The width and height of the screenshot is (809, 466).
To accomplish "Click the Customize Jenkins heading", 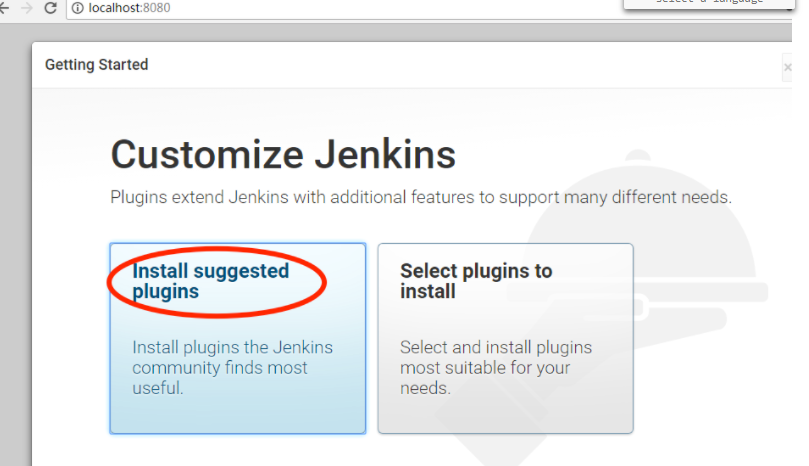I will [283, 155].
